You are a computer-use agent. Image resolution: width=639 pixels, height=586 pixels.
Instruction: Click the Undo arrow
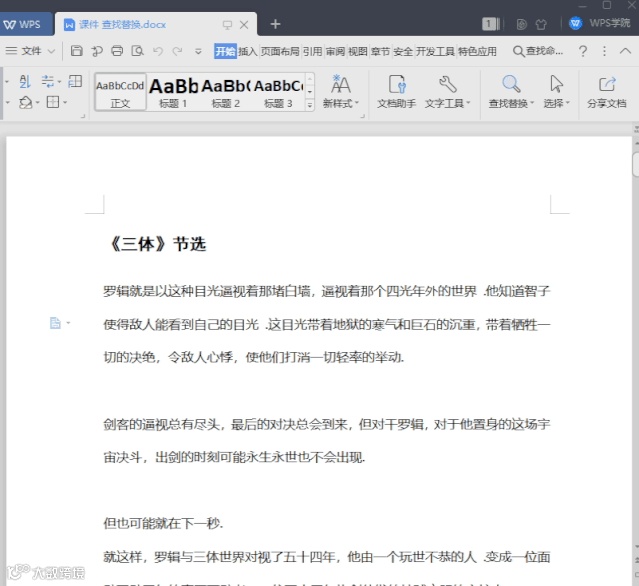click(x=158, y=51)
